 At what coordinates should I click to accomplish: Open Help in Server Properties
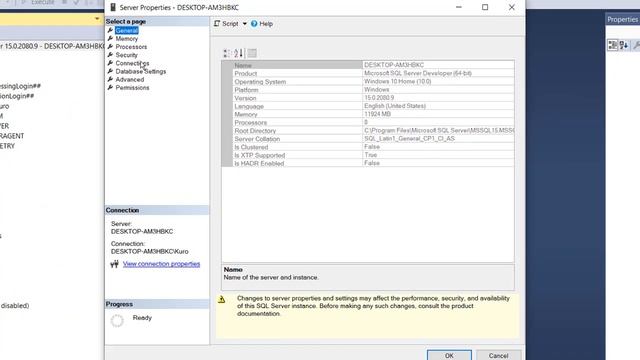tap(262, 24)
